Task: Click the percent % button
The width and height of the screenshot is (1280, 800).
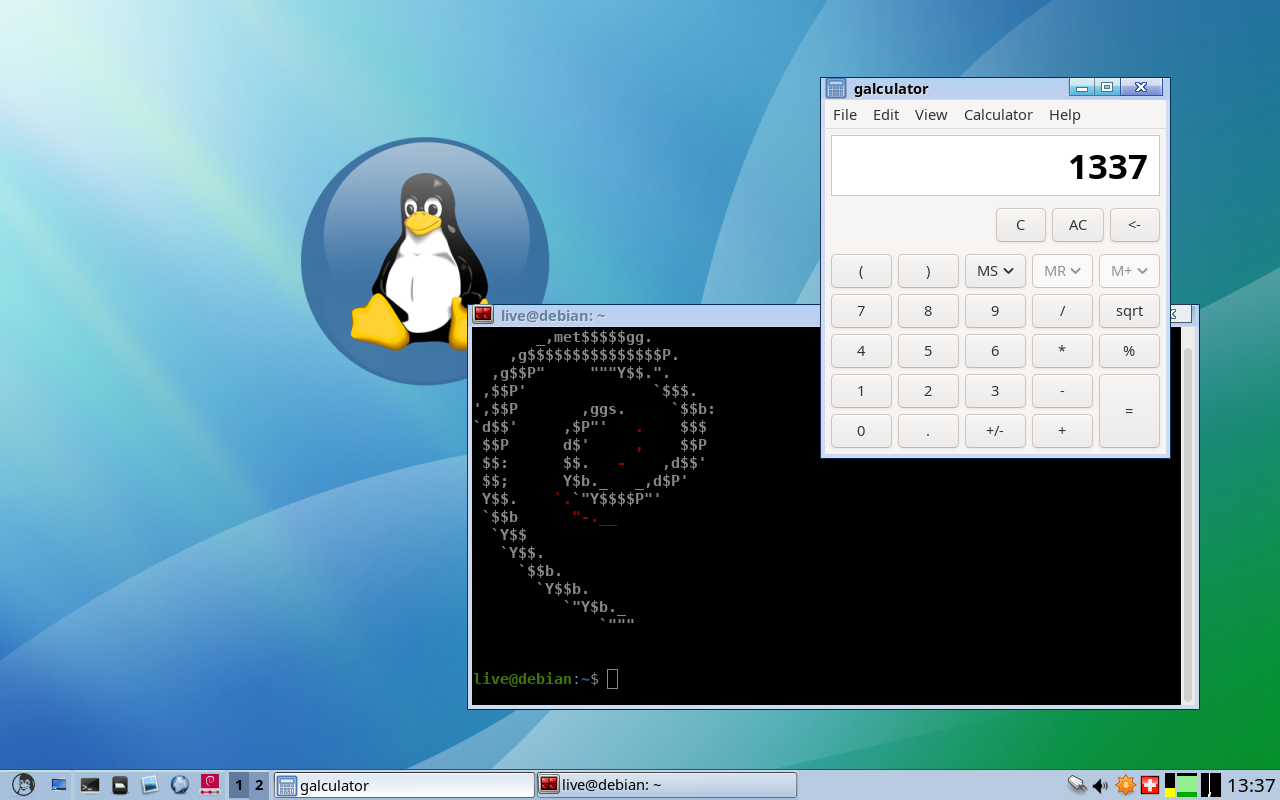Action: [x=1129, y=351]
